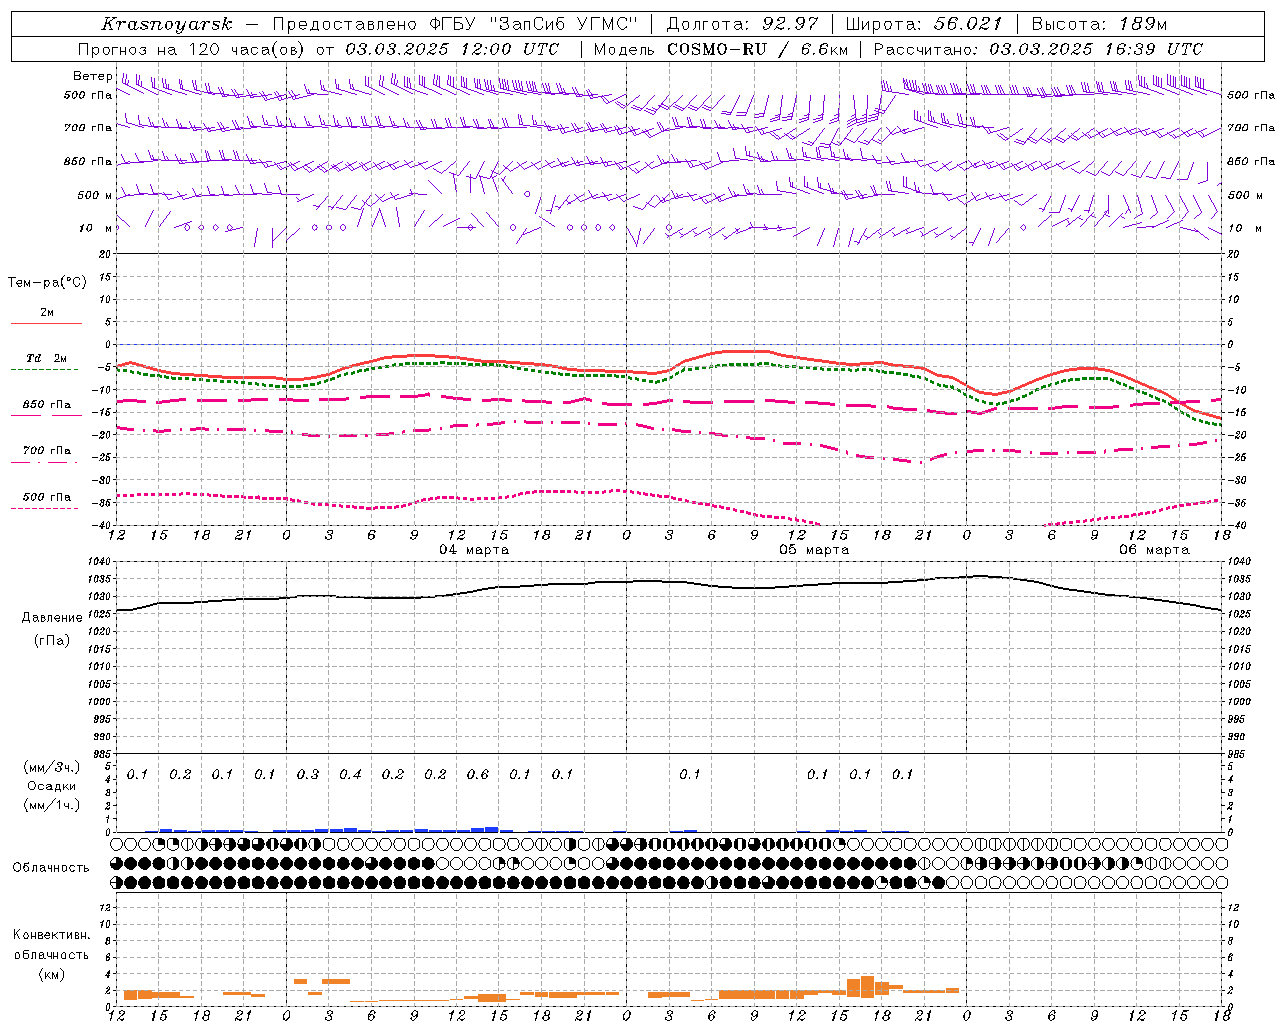Viewport: 1280px width, 1024px height.
Task: Click the '0.3' precipitation amount value
Action: (x=308, y=774)
